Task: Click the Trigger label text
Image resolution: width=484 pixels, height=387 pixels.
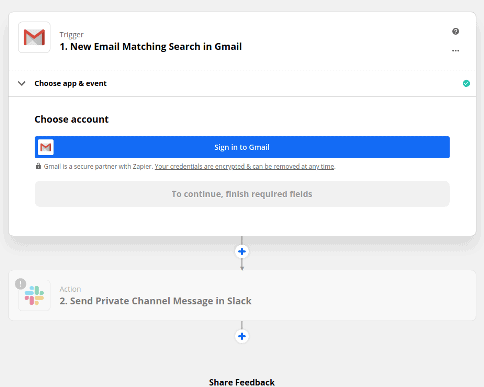Action: tap(71, 35)
